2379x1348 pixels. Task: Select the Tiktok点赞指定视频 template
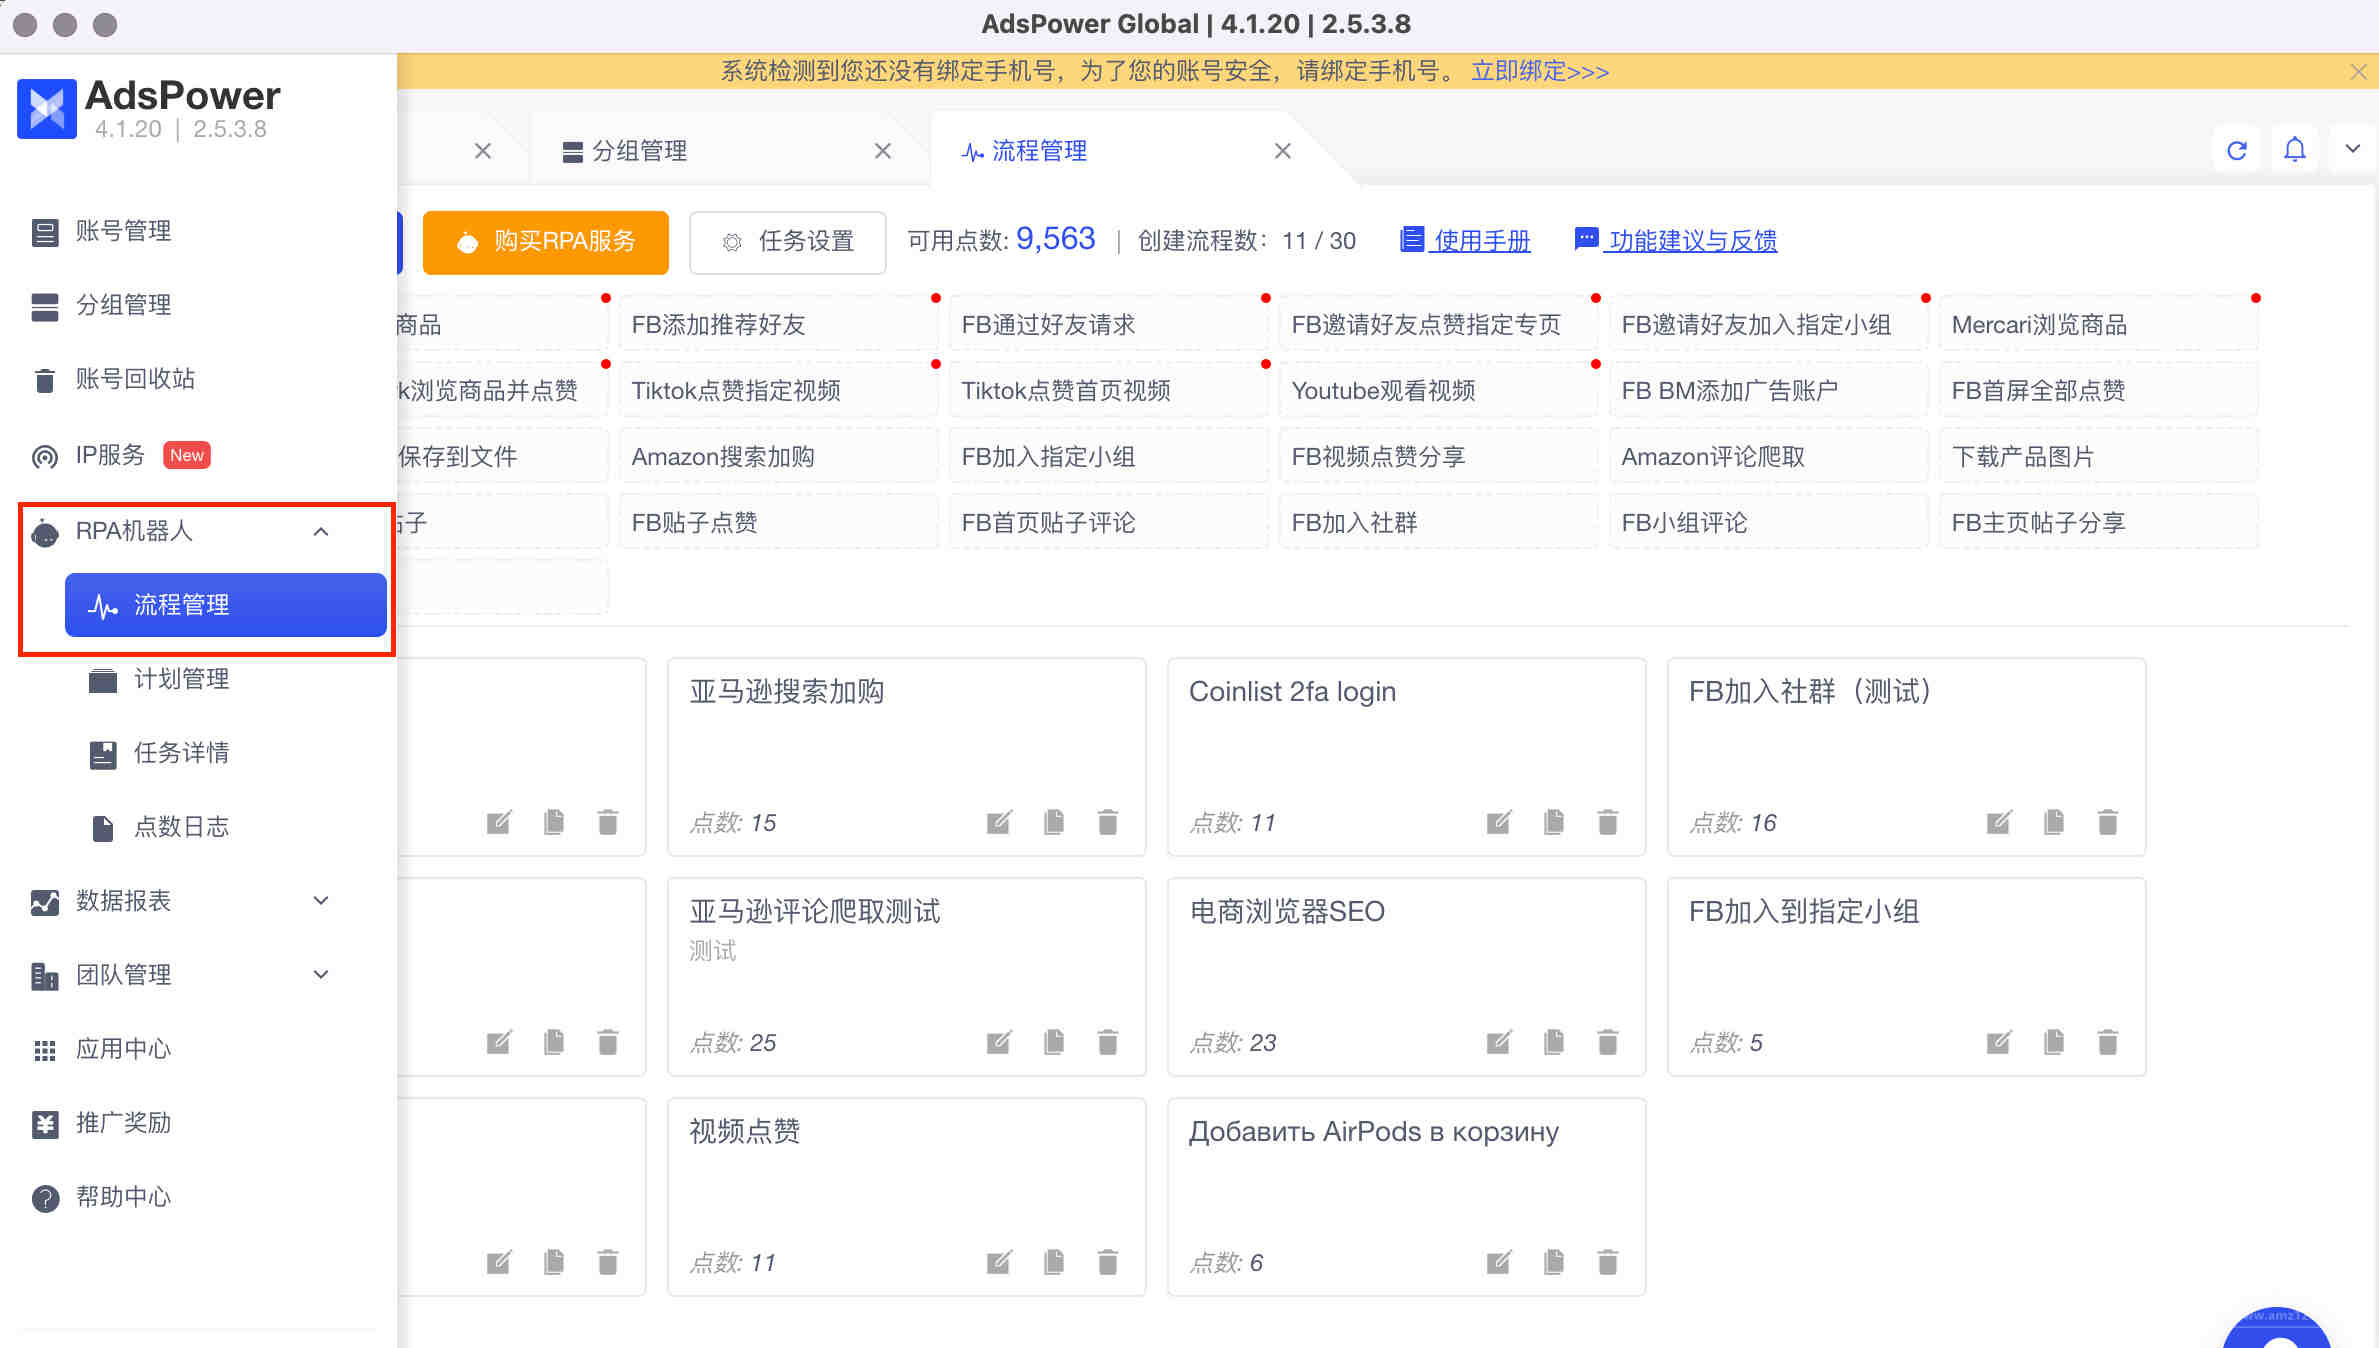(778, 390)
